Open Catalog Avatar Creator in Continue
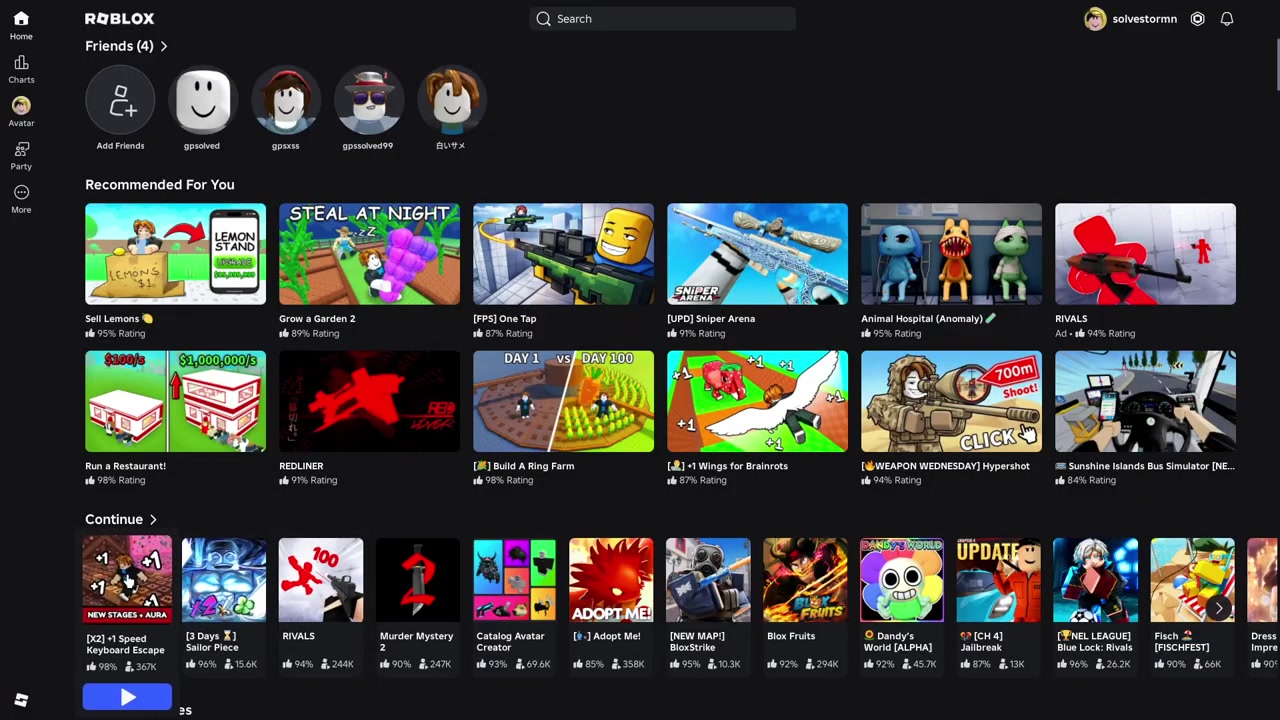This screenshot has width=1280, height=720. 515,580
